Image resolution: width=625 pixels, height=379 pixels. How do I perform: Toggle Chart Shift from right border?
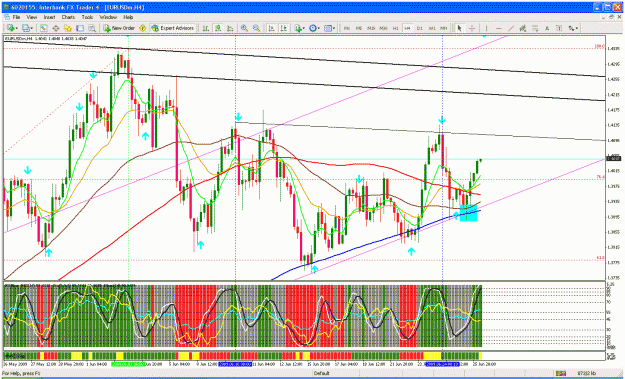pos(283,28)
